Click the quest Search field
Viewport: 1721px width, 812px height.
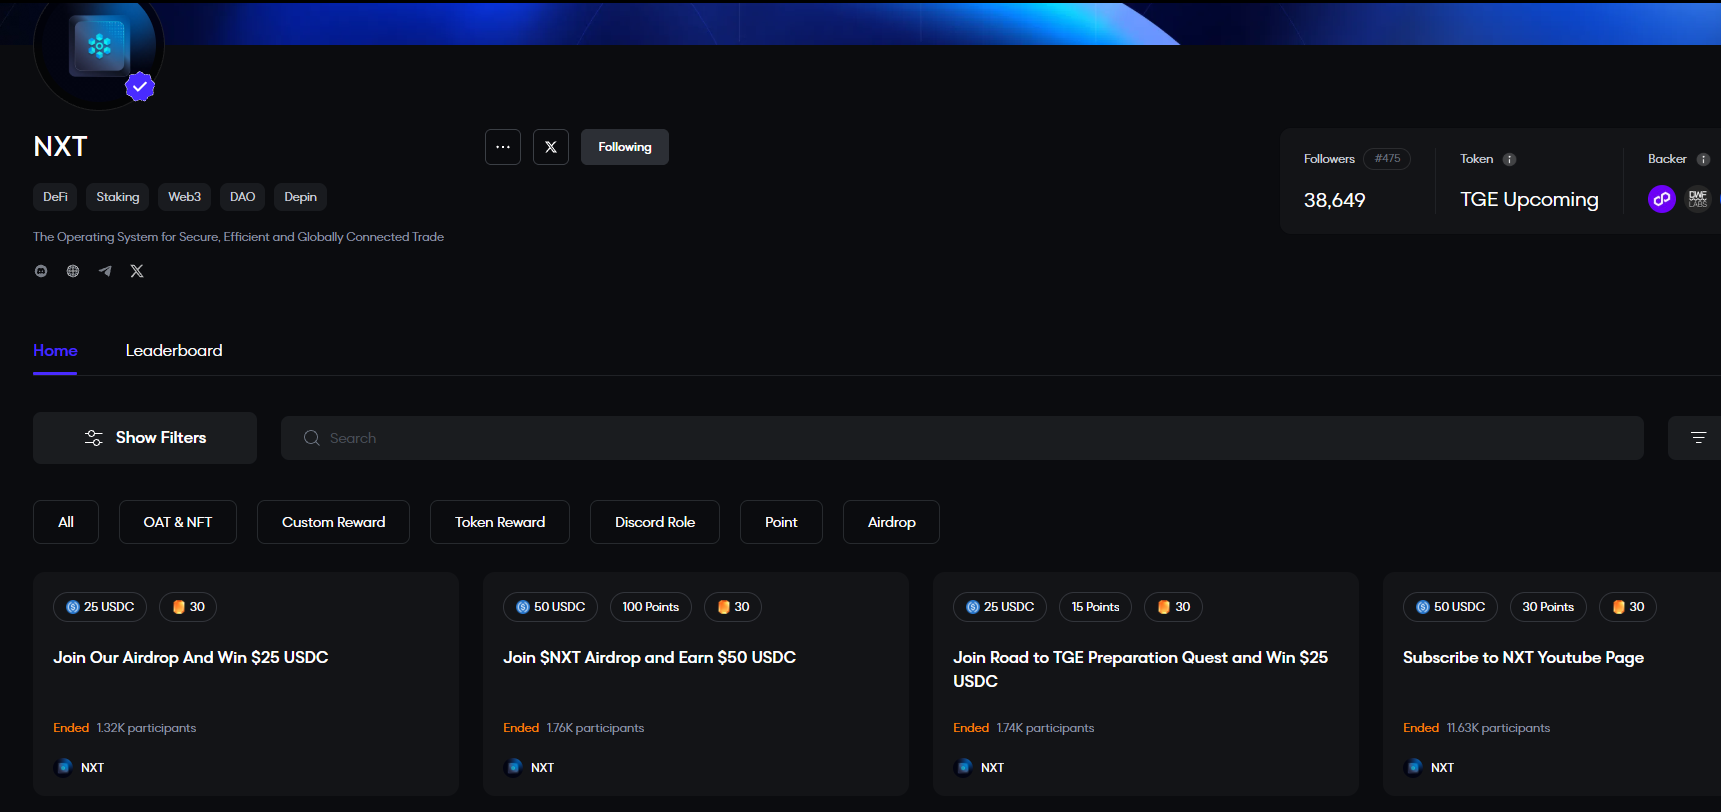960,438
